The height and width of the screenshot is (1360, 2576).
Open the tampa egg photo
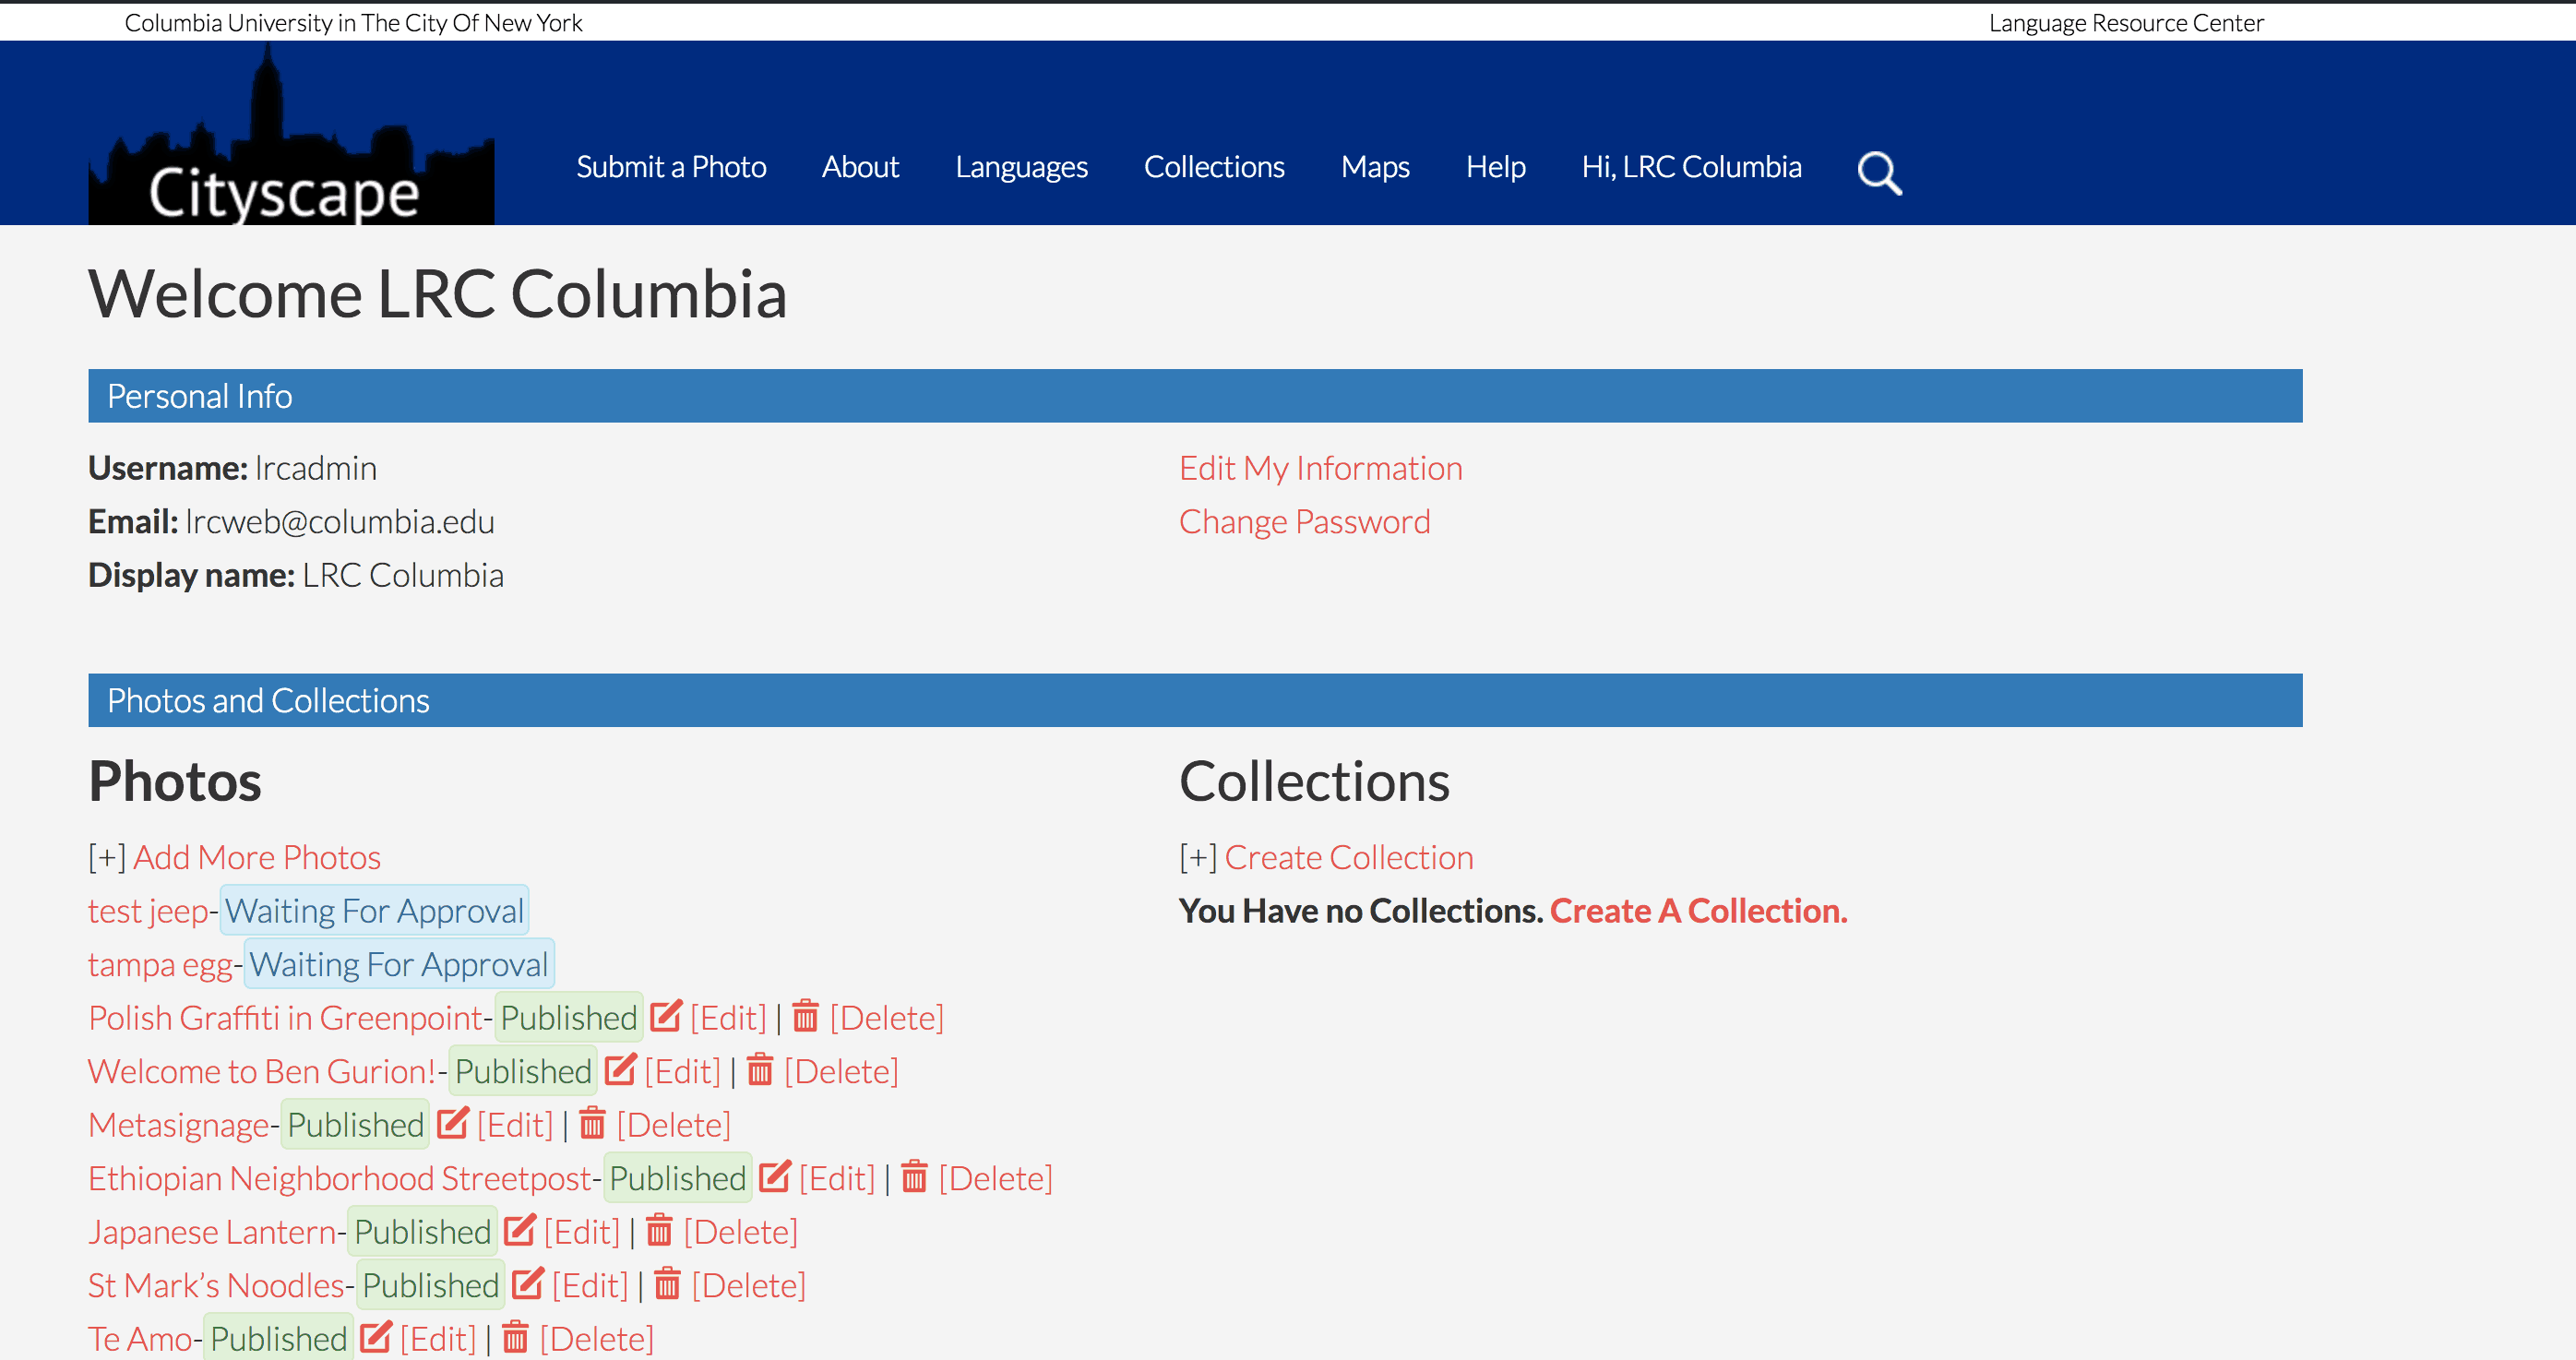coord(160,965)
